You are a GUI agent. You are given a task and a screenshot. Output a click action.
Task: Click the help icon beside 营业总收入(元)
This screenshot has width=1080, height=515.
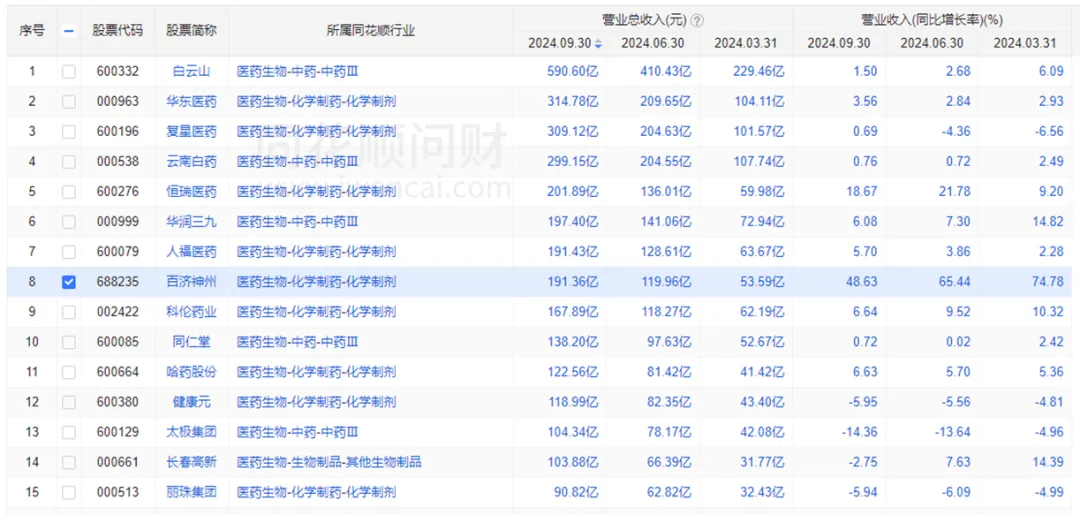point(697,20)
